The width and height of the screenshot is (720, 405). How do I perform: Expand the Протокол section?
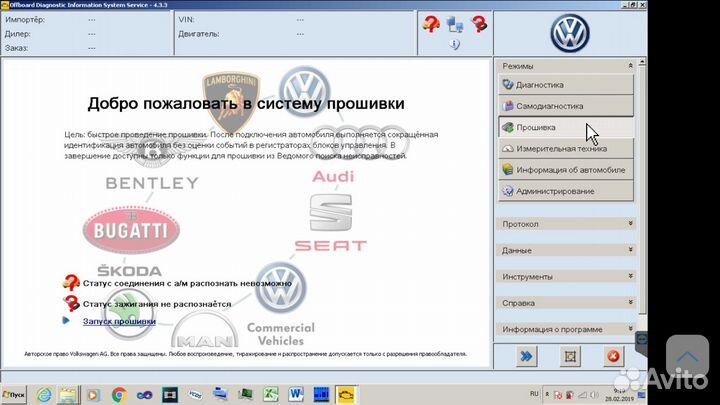tap(630, 224)
